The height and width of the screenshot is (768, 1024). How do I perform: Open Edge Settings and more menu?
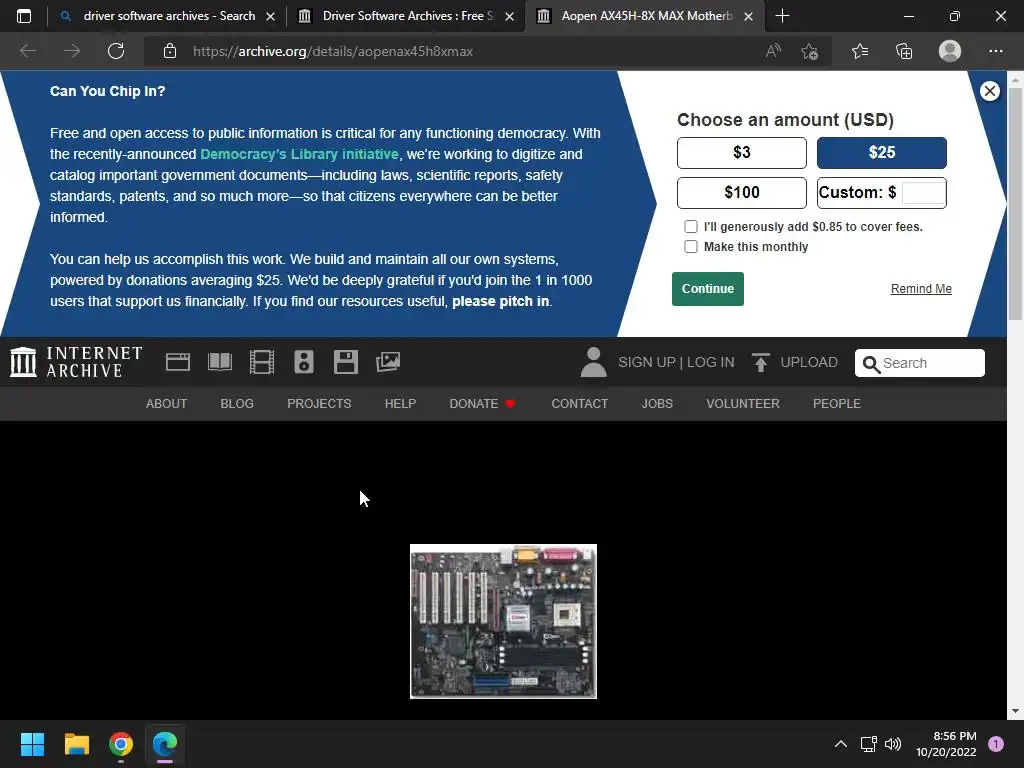(995, 51)
